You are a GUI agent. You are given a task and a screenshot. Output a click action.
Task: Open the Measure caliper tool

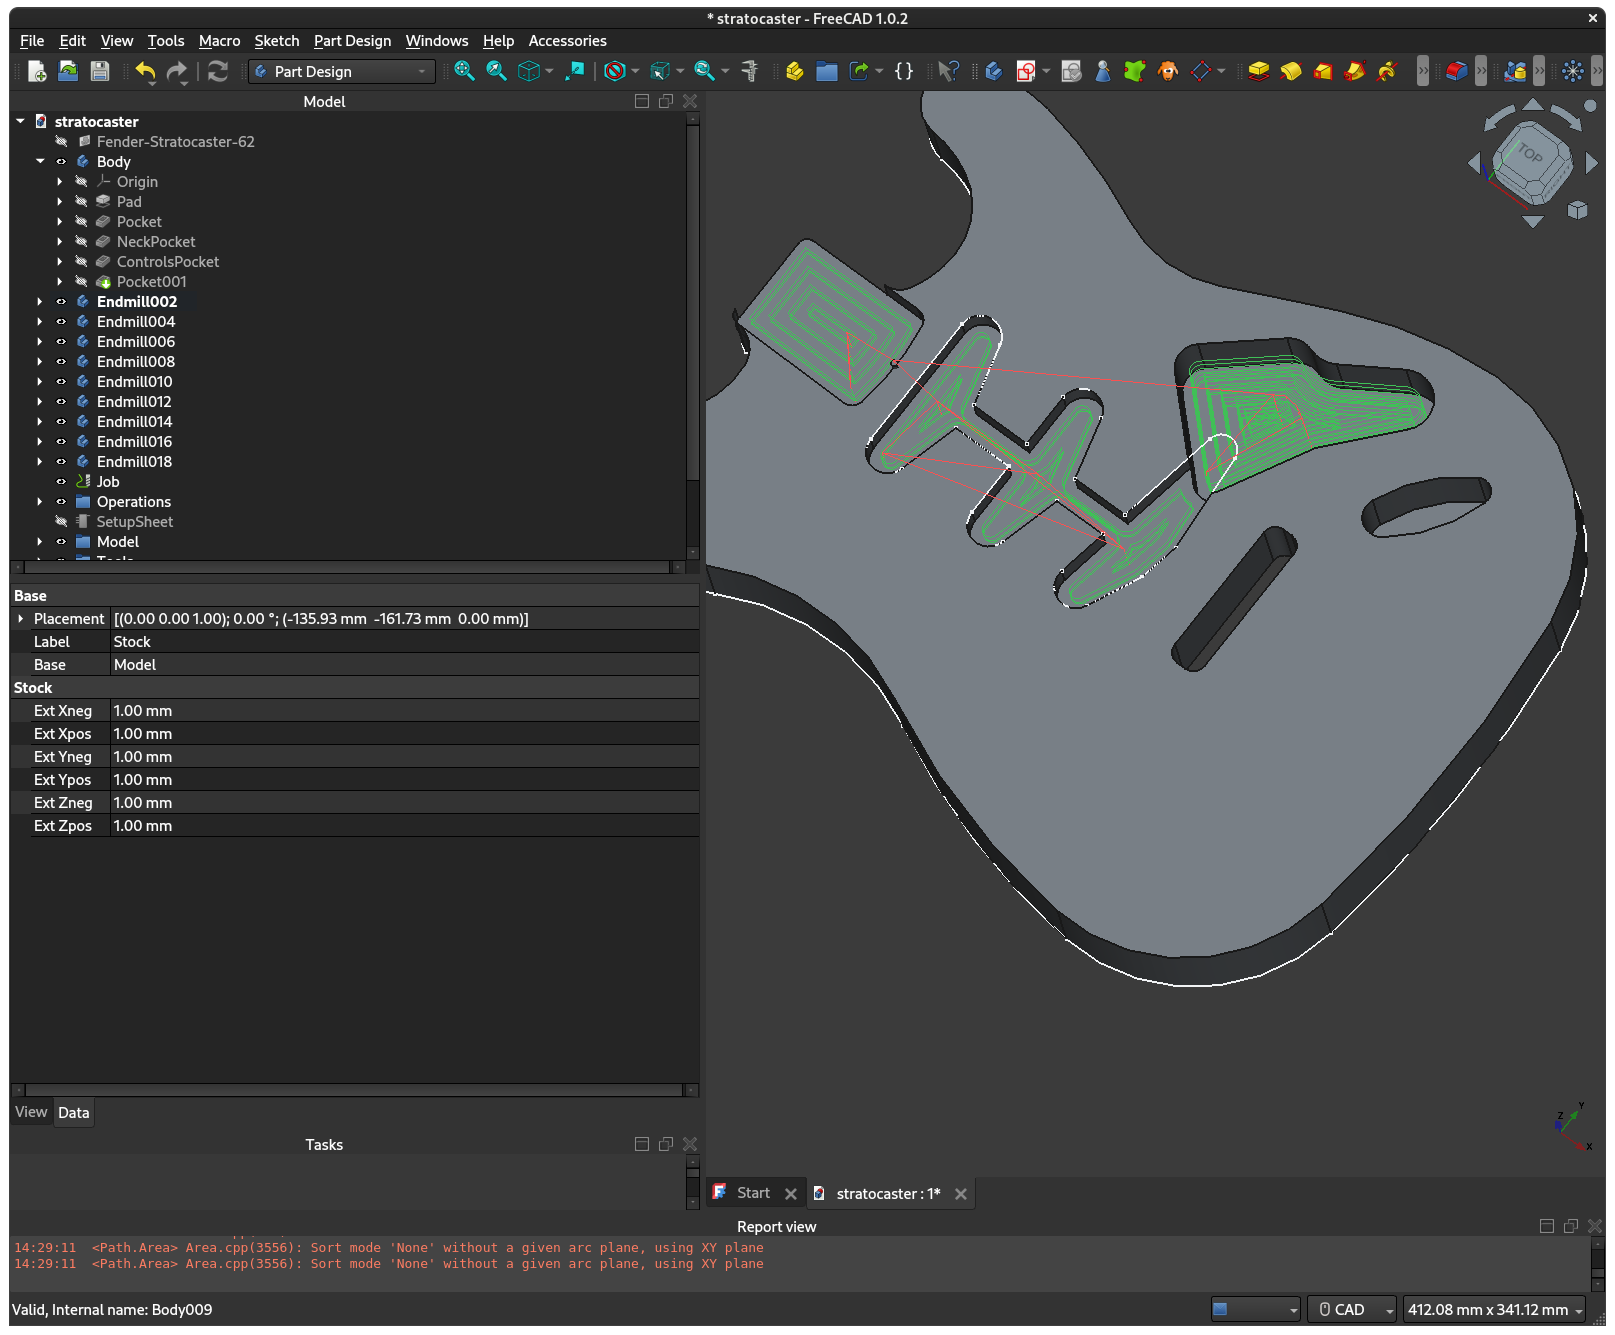tap(749, 71)
